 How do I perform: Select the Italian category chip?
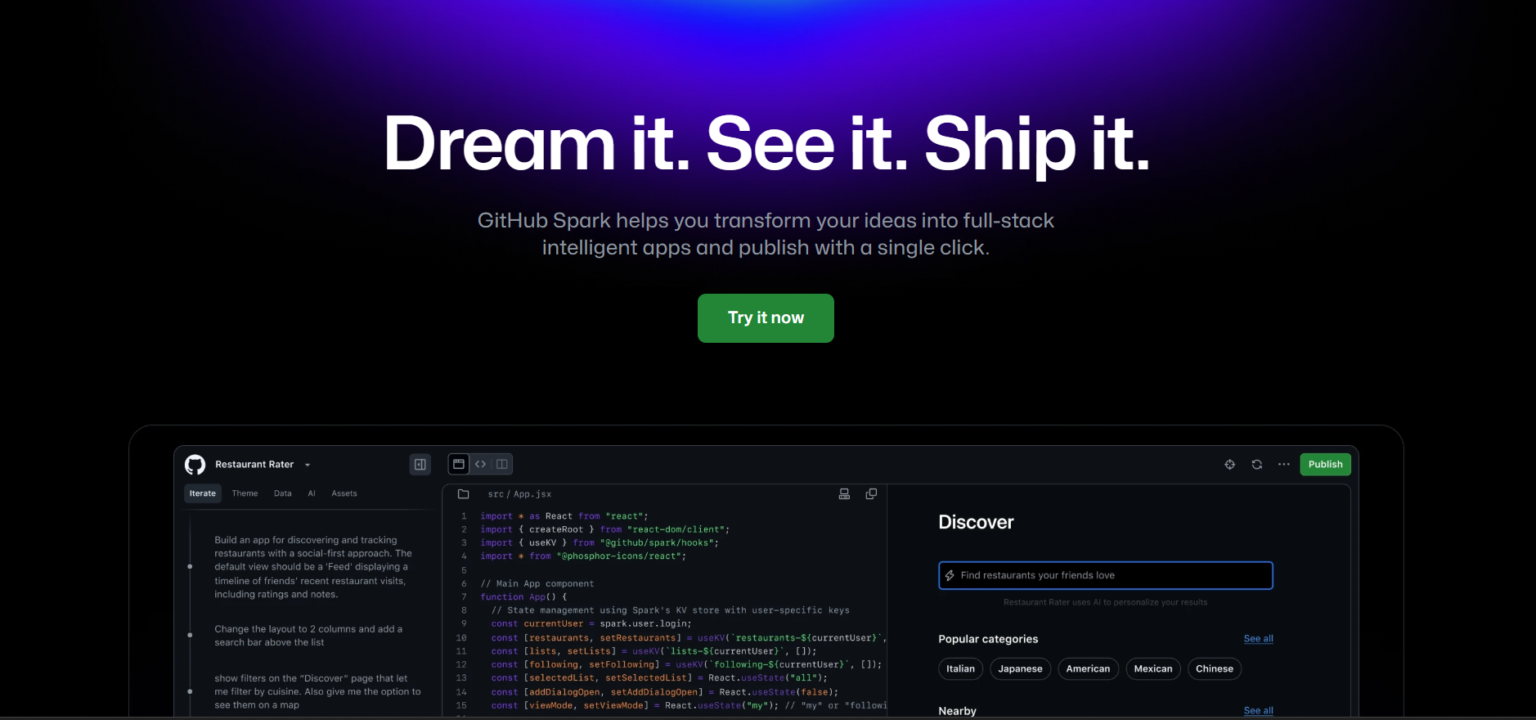[961, 669]
